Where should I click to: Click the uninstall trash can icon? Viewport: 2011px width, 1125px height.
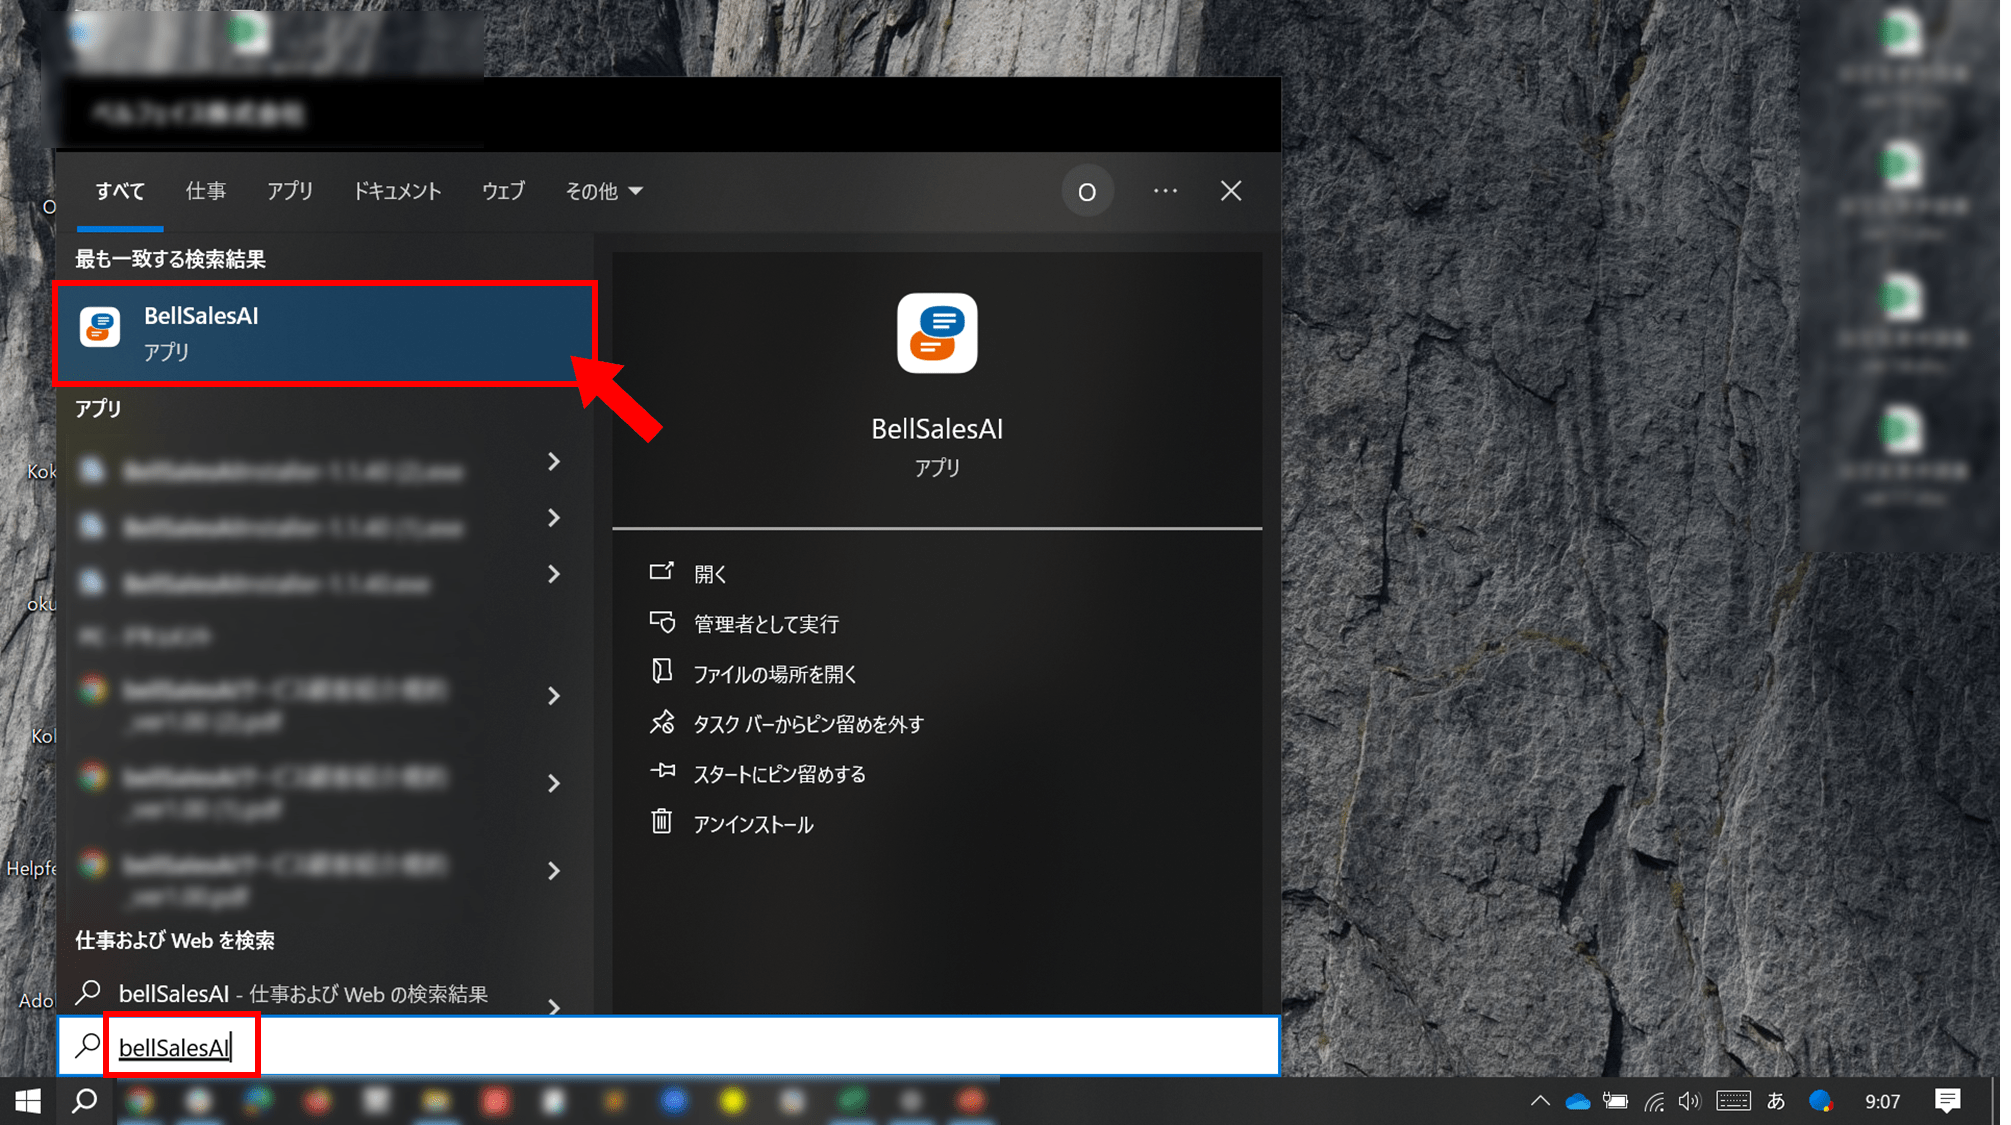(x=661, y=821)
